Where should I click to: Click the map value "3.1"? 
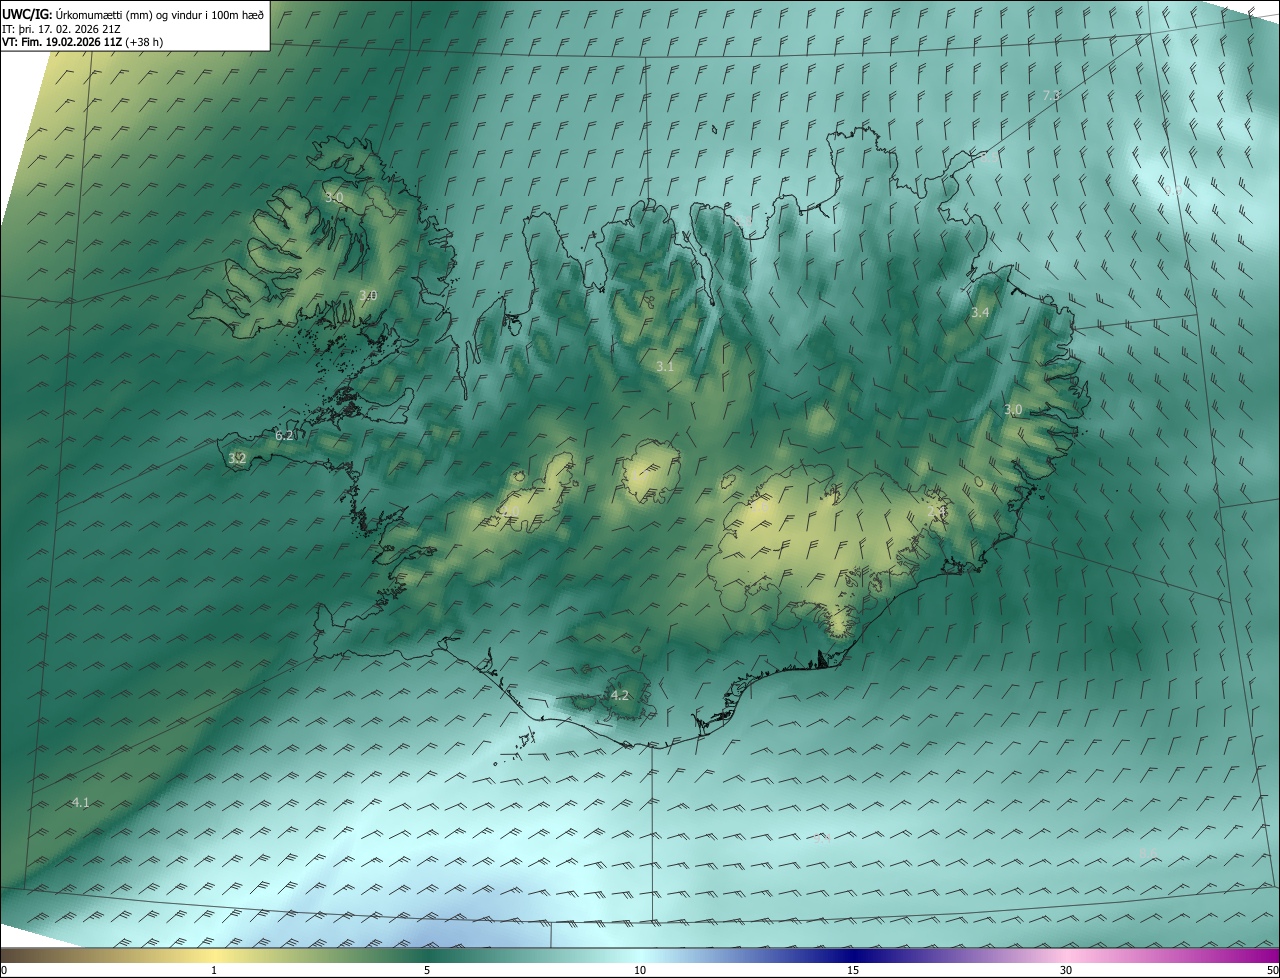click(665, 366)
